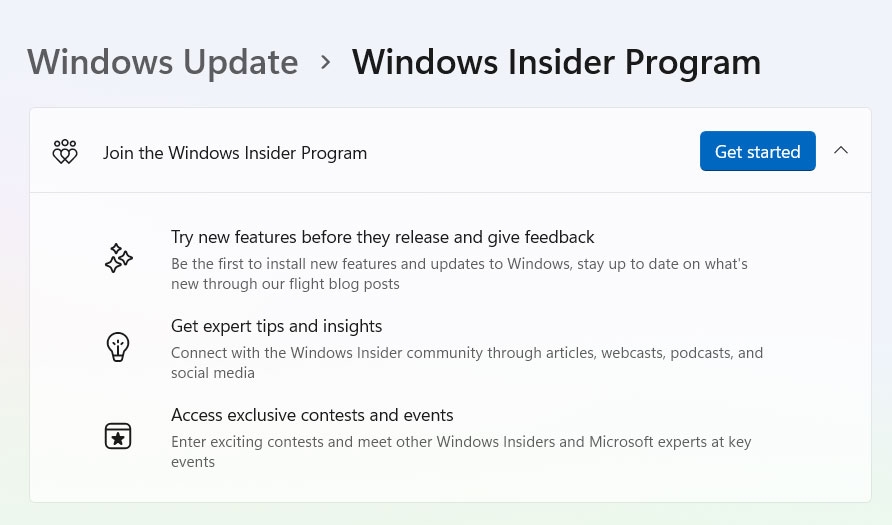Screen dimensions: 892x525
Task: Click the lightbulb expert tips icon
Action: 118,347
